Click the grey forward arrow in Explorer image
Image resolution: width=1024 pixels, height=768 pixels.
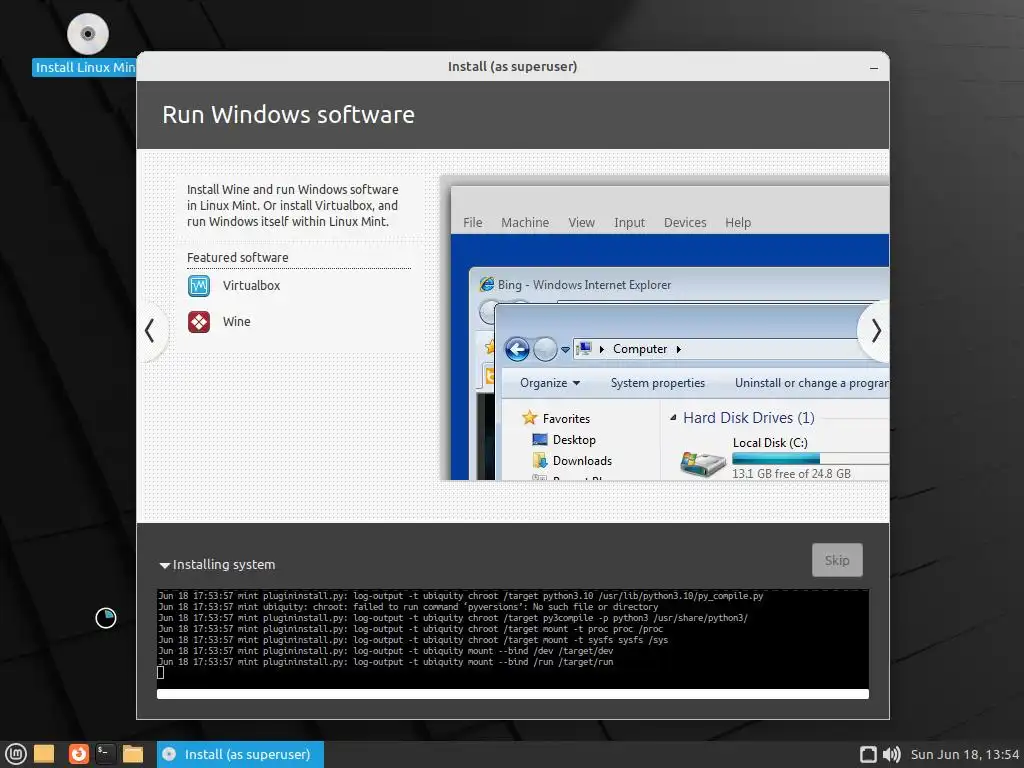pyautogui.click(x=545, y=349)
